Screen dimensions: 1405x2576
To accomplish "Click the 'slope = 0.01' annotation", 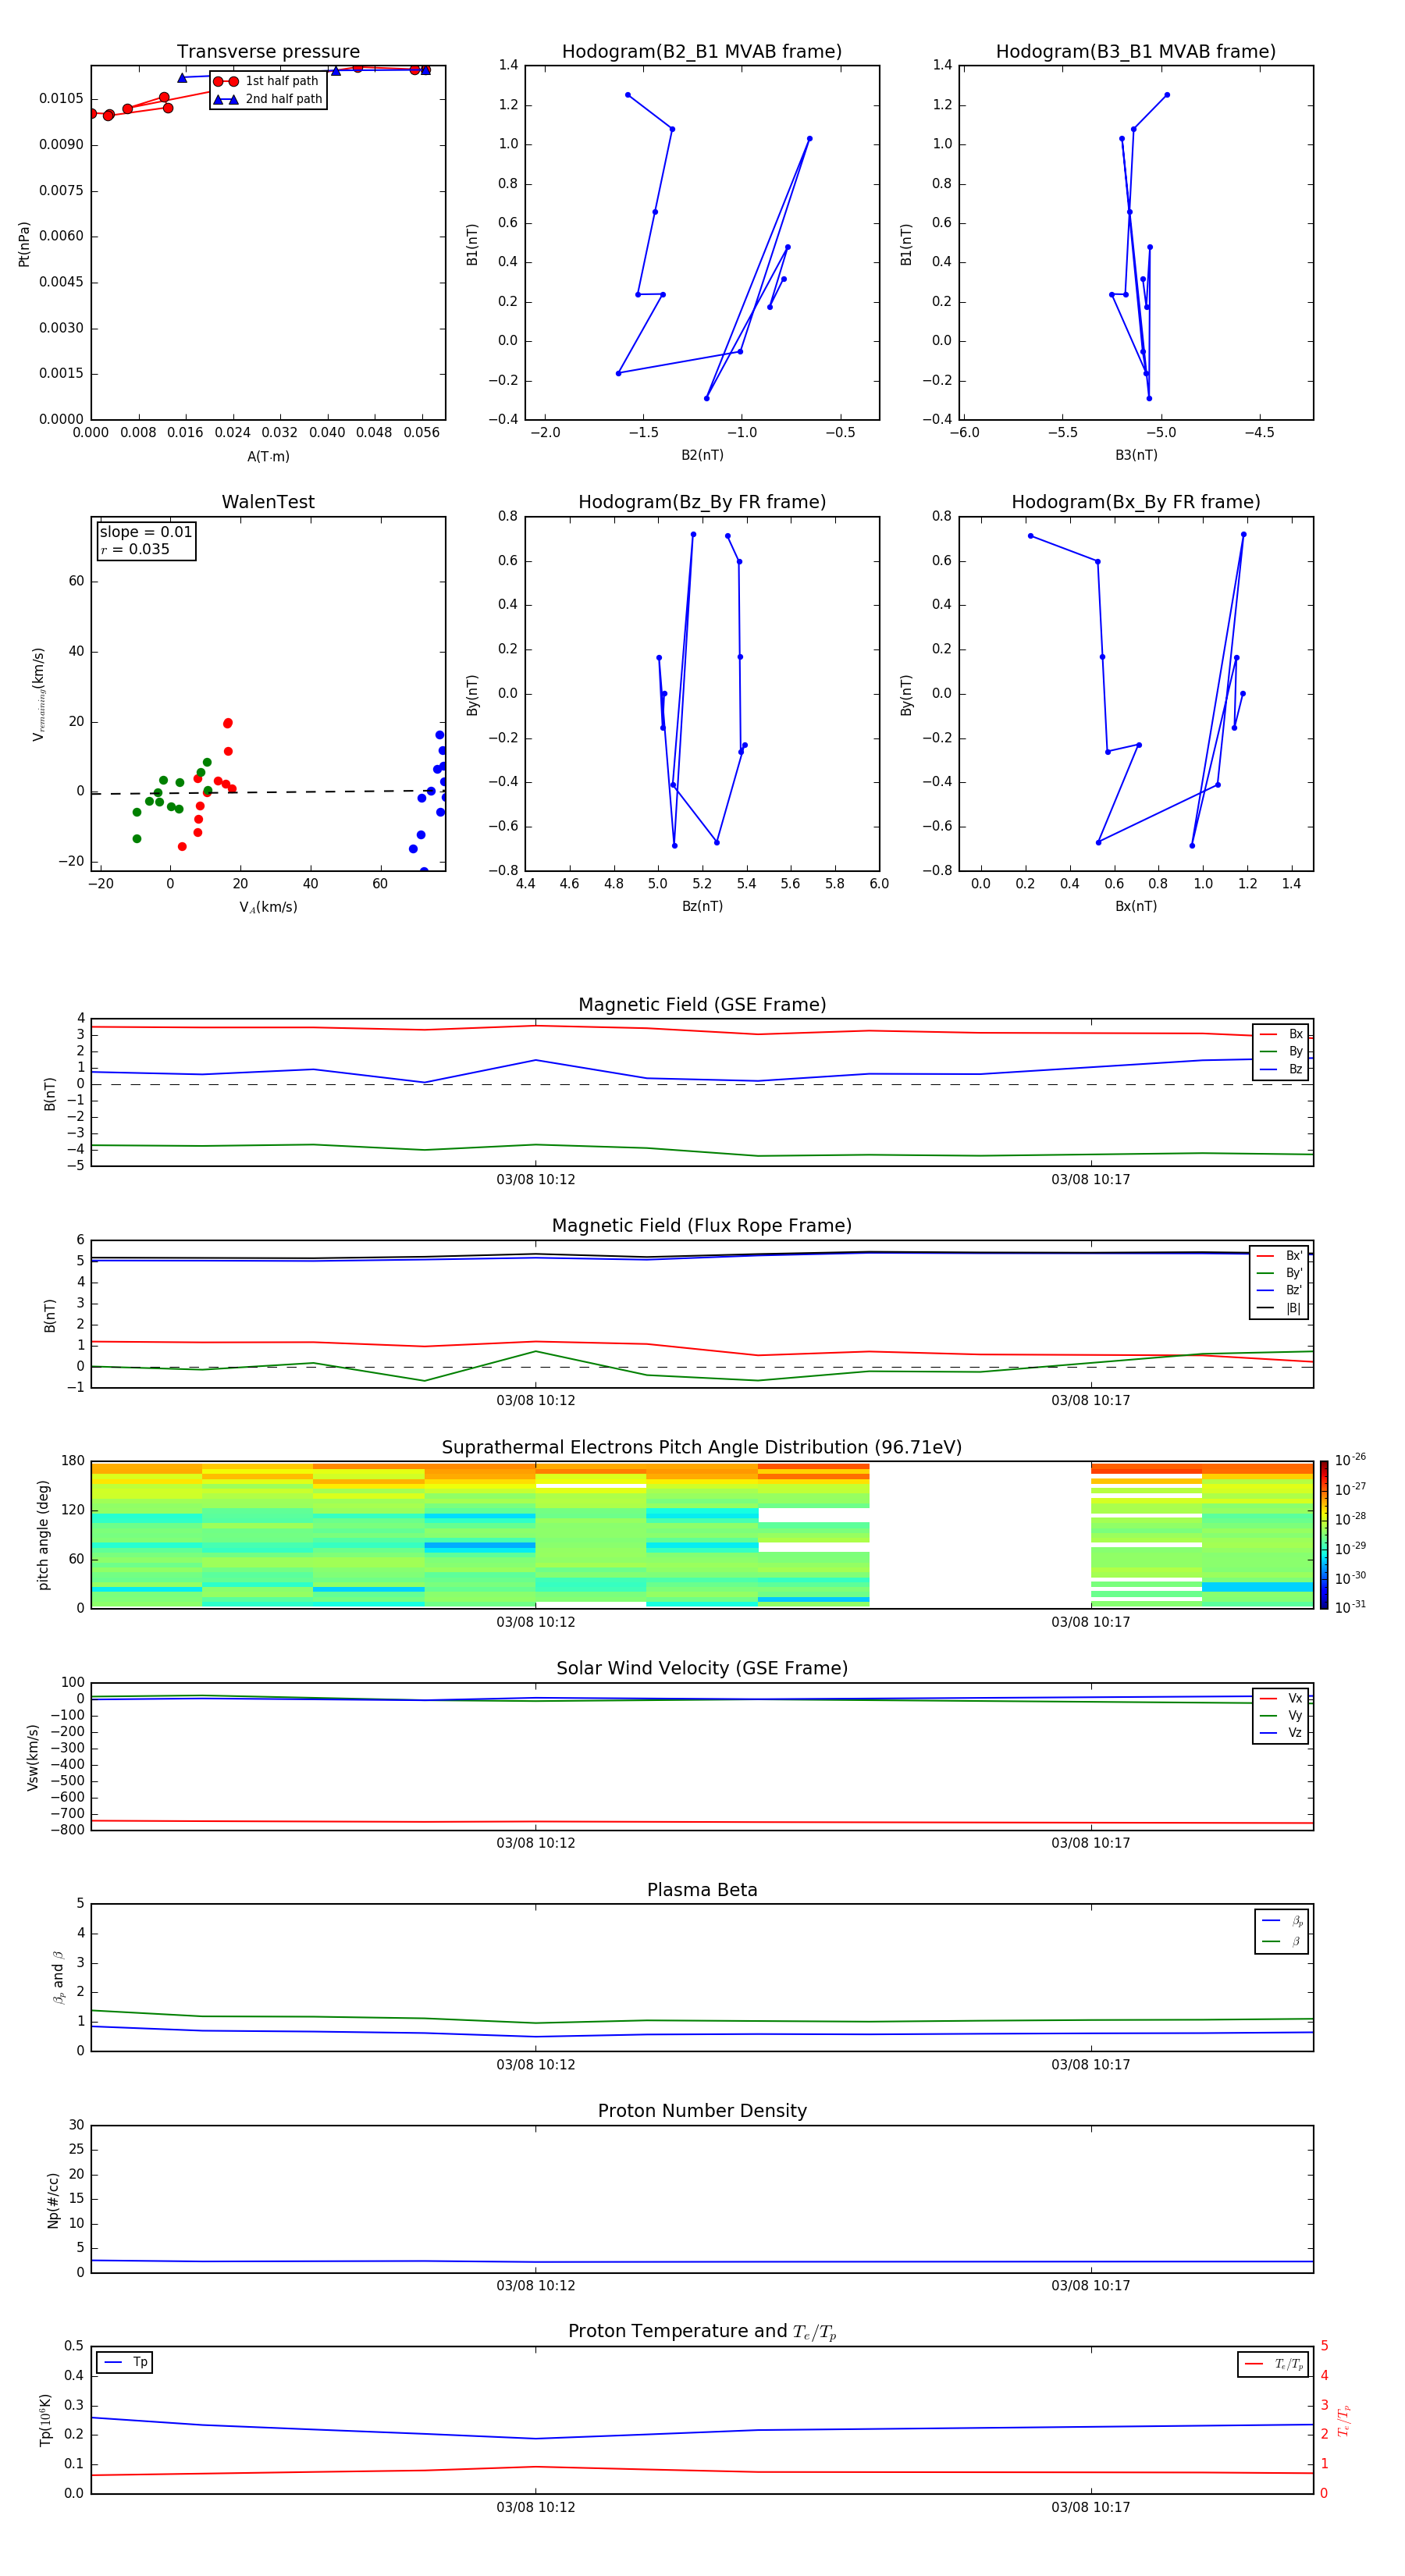I will [x=146, y=532].
